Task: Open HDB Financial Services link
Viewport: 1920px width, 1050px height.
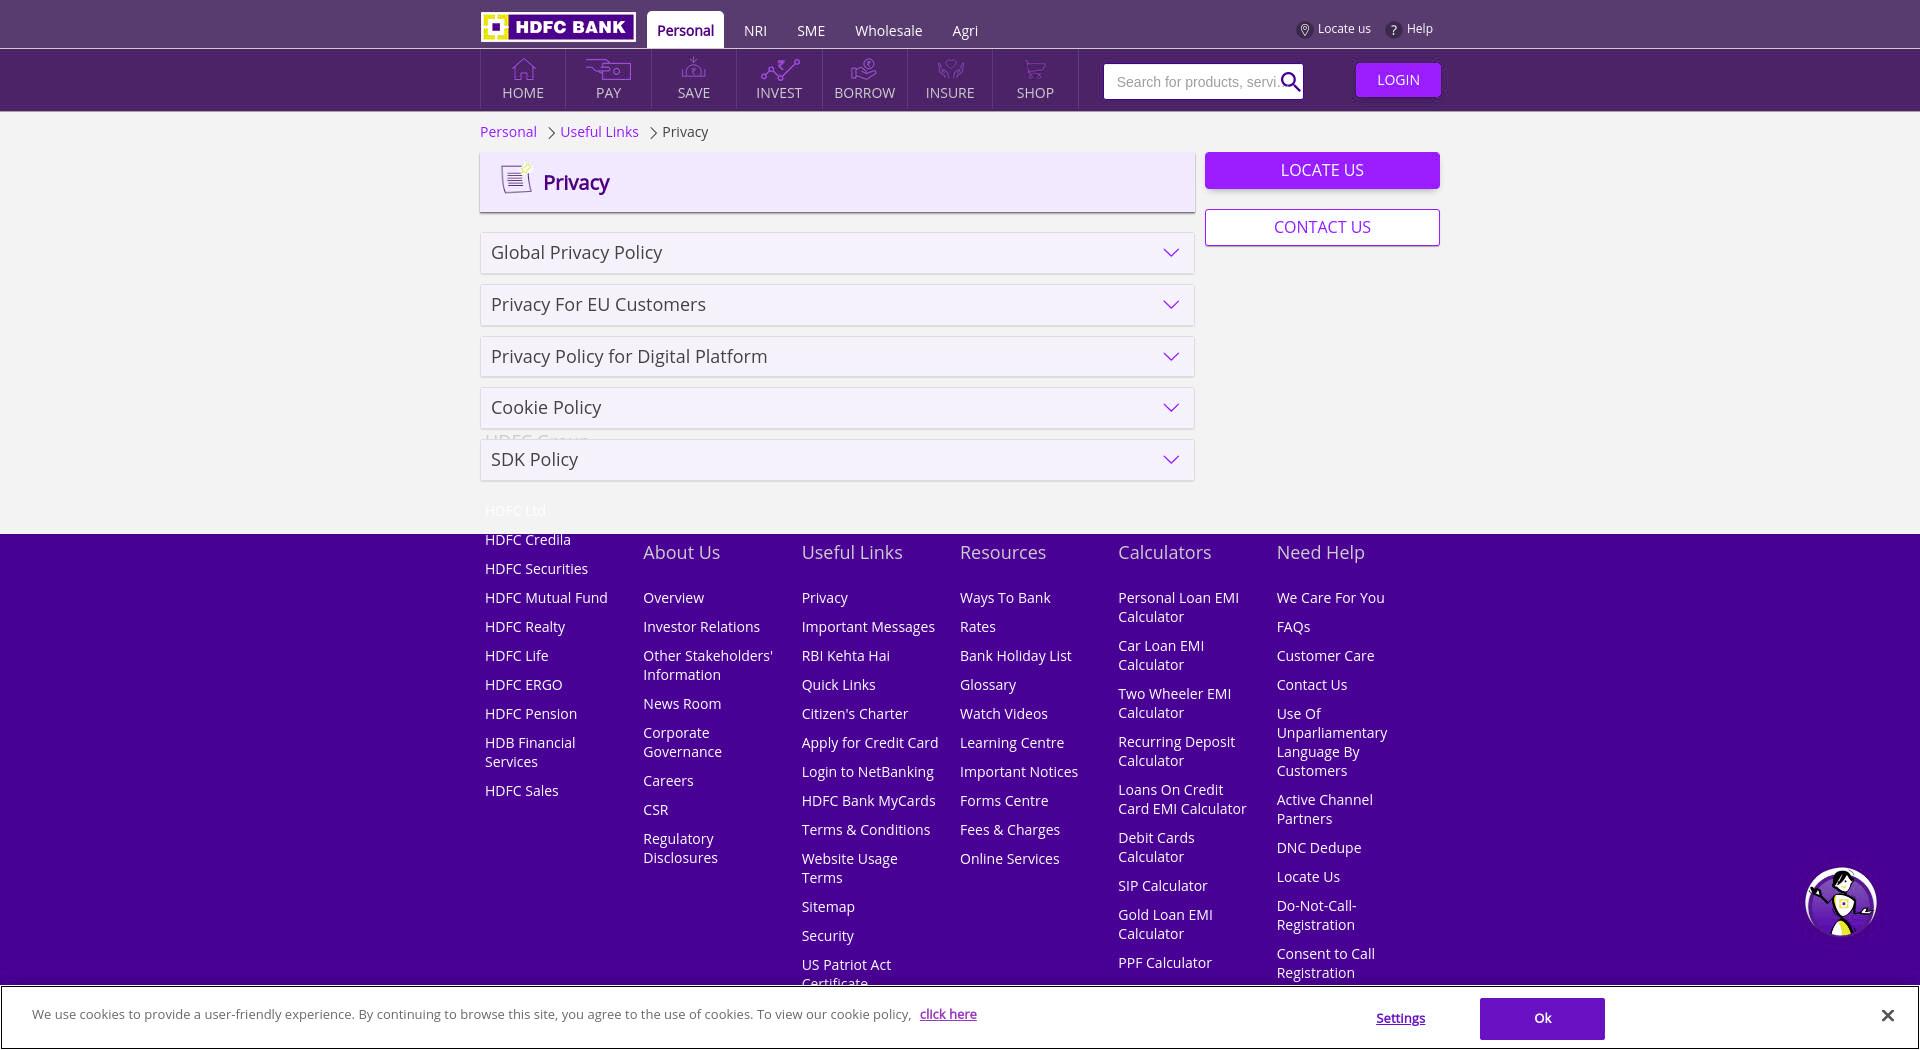Action: pyautogui.click(x=530, y=752)
